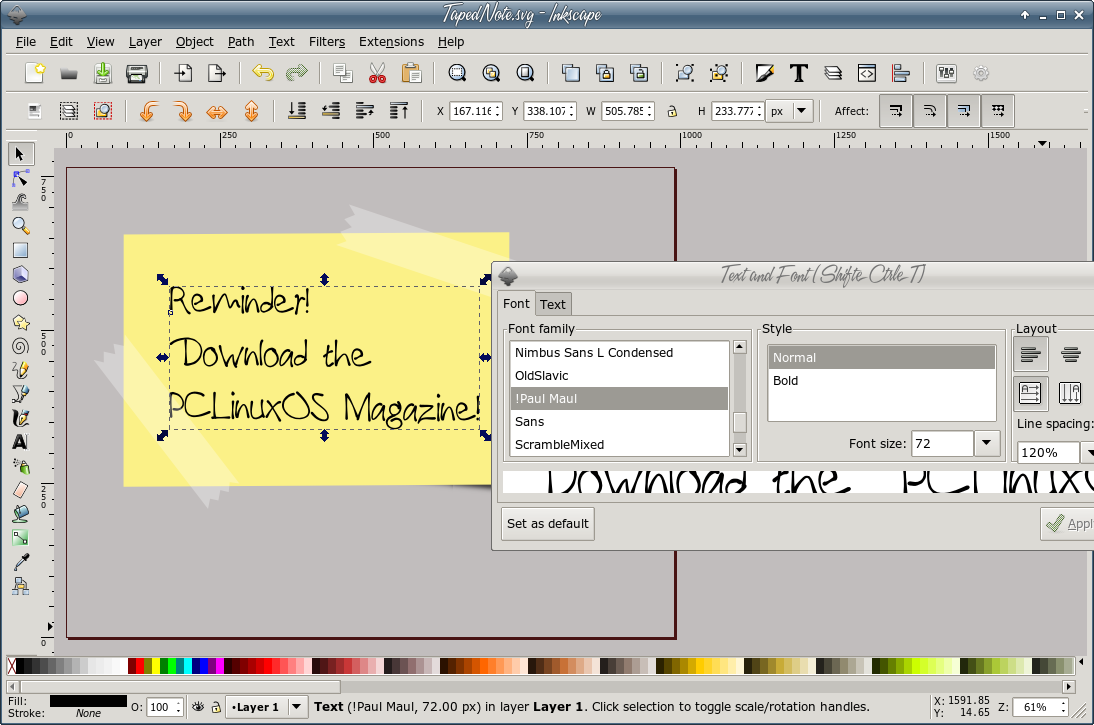This screenshot has height=725, width=1094.
Task: Select the Selector arrow tool
Action: pyautogui.click(x=20, y=154)
